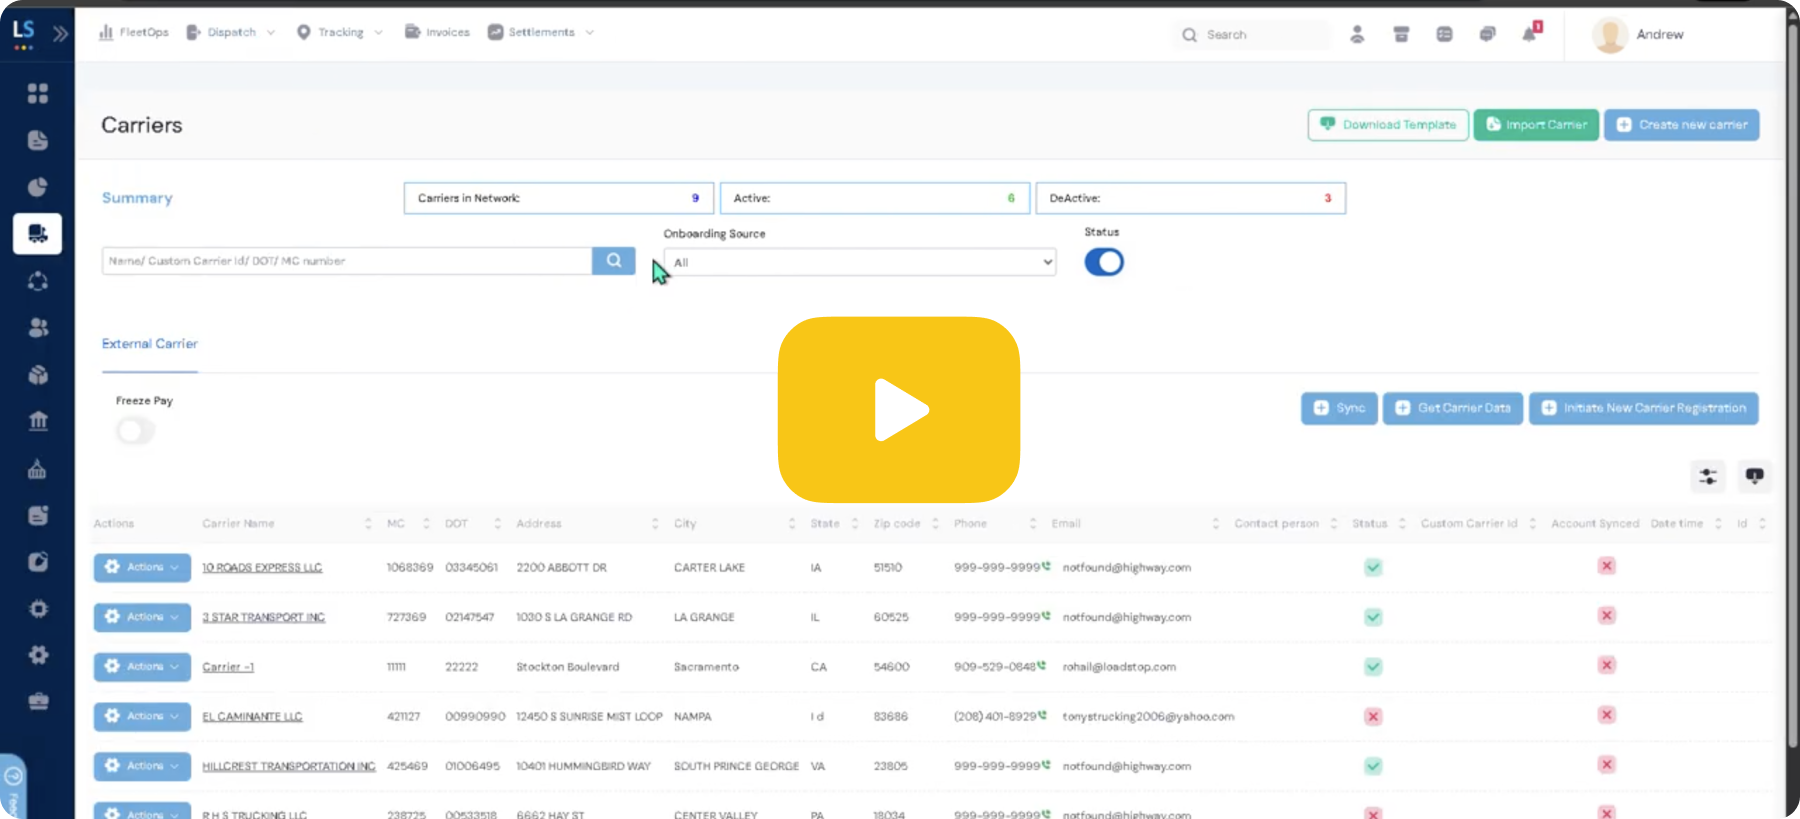Open Actions dropdown for Carrier -1

142,666
